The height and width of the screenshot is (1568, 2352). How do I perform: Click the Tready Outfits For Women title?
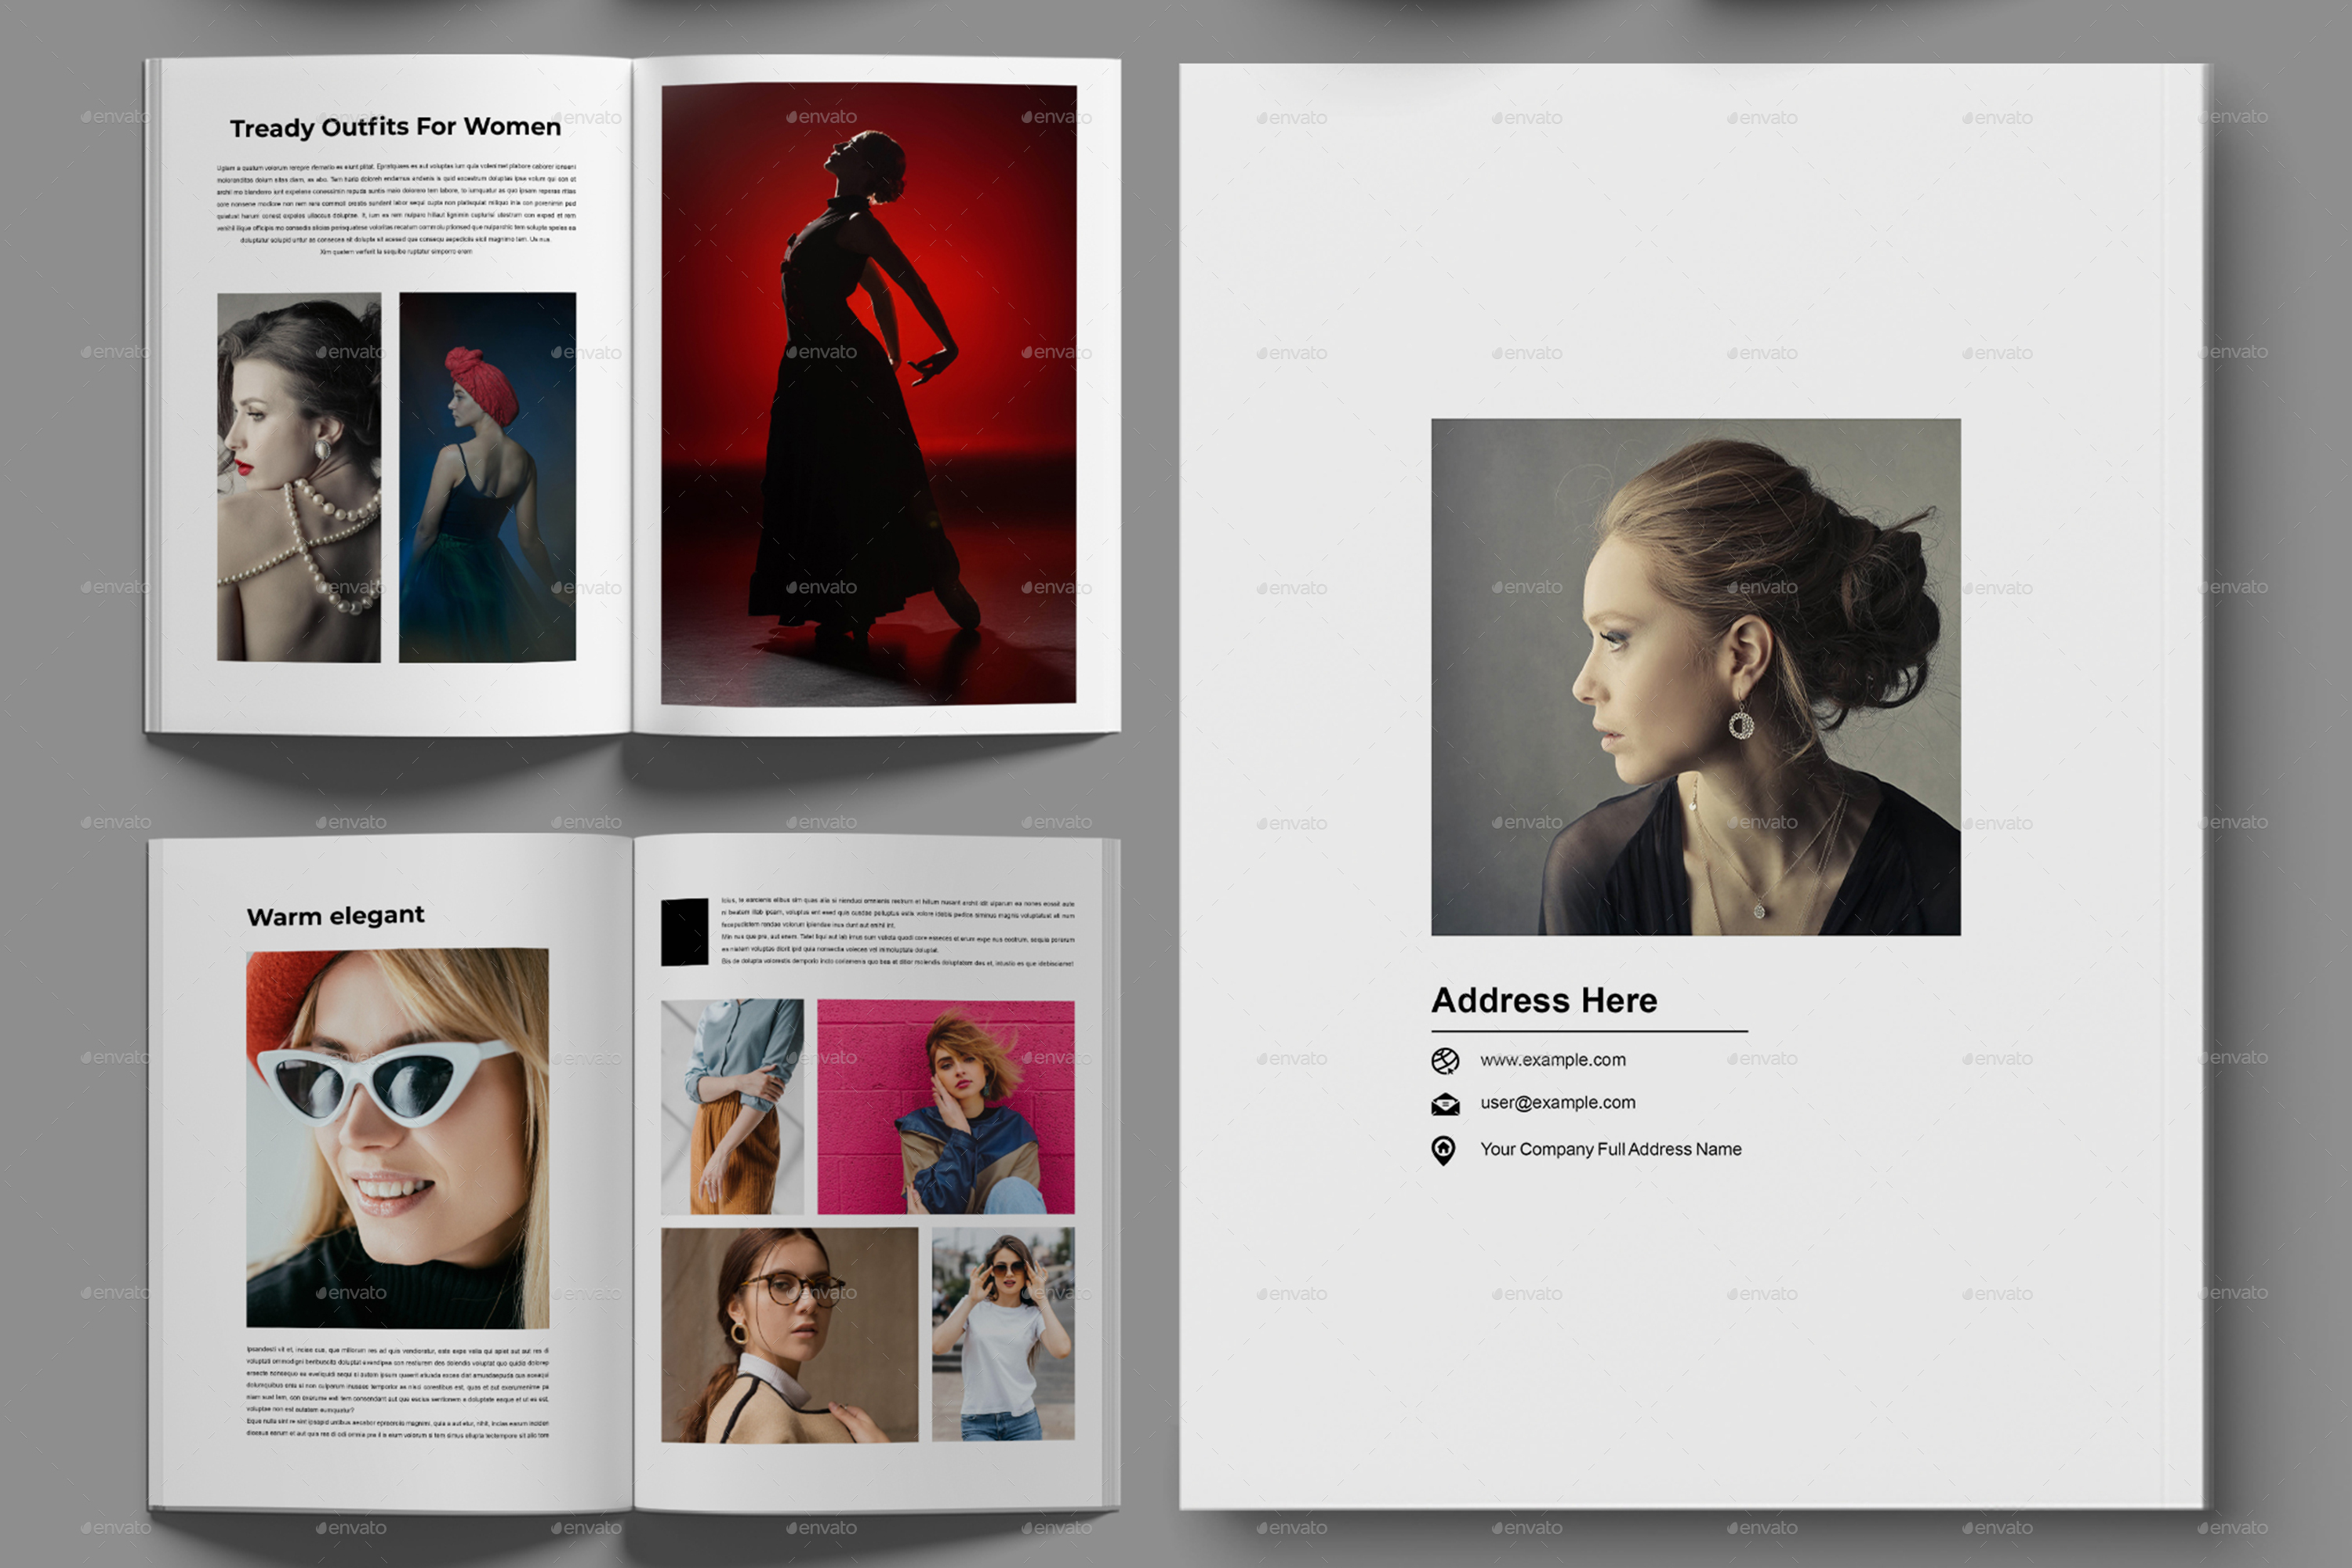click(396, 127)
